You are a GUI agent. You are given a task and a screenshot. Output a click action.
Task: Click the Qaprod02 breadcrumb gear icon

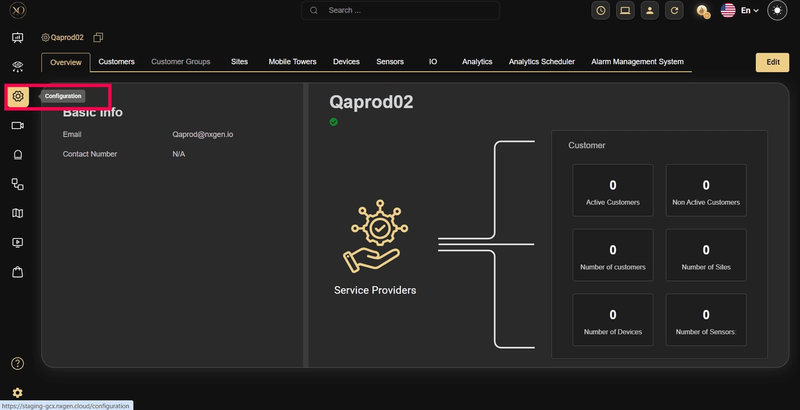tap(45, 37)
